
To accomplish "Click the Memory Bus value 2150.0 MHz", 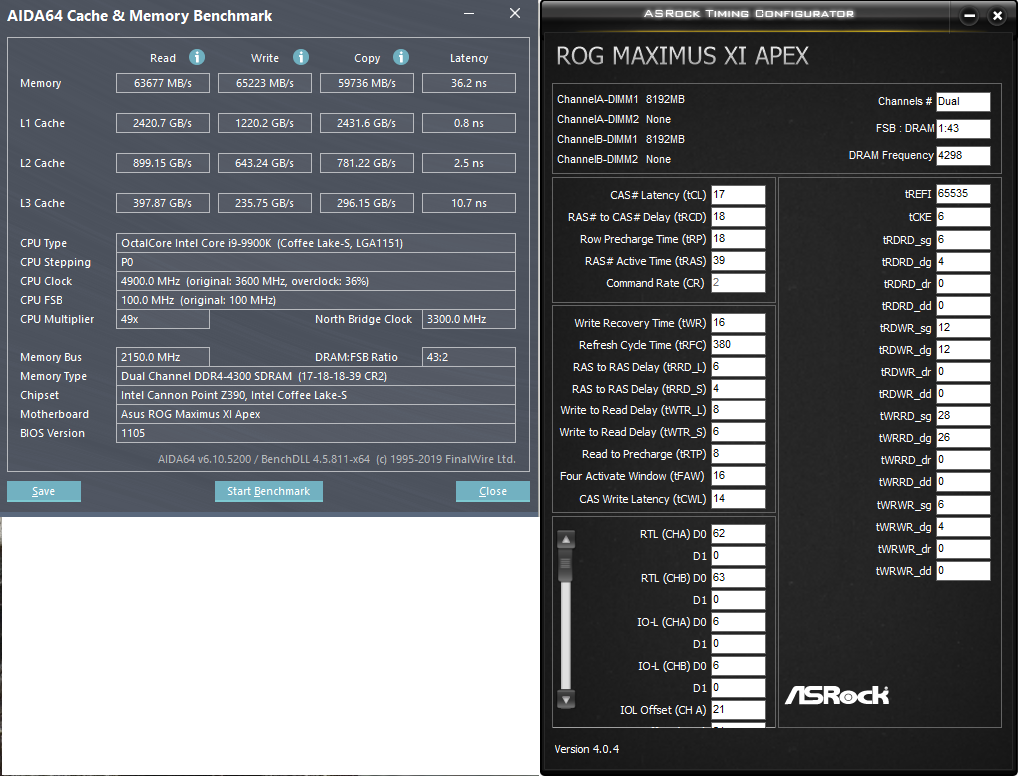I will 163,357.
